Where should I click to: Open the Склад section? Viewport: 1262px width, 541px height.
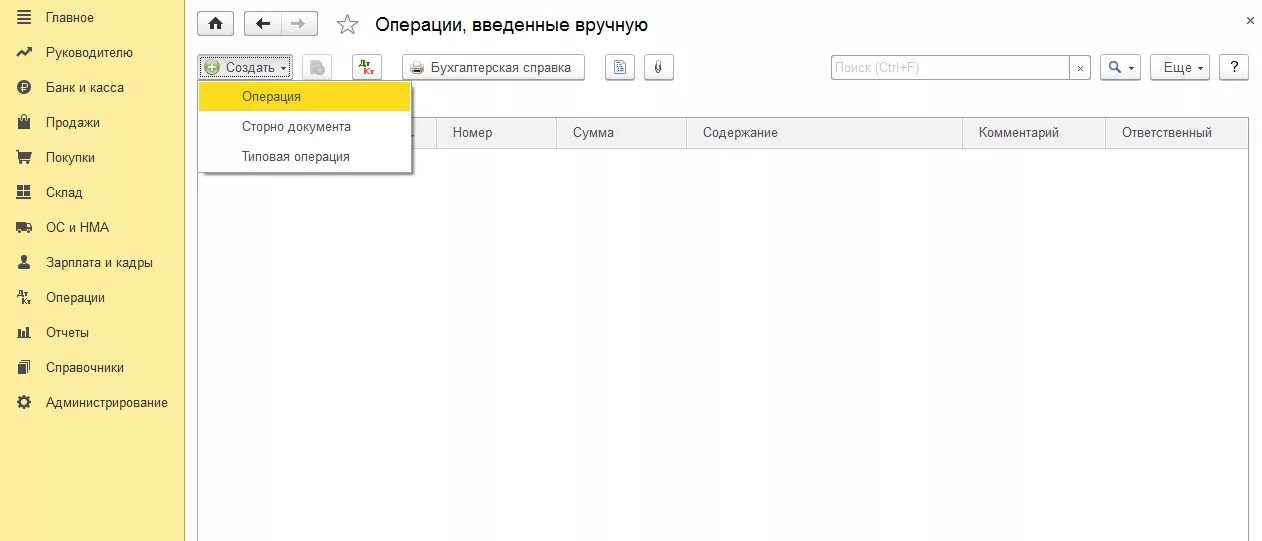[64, 192]
